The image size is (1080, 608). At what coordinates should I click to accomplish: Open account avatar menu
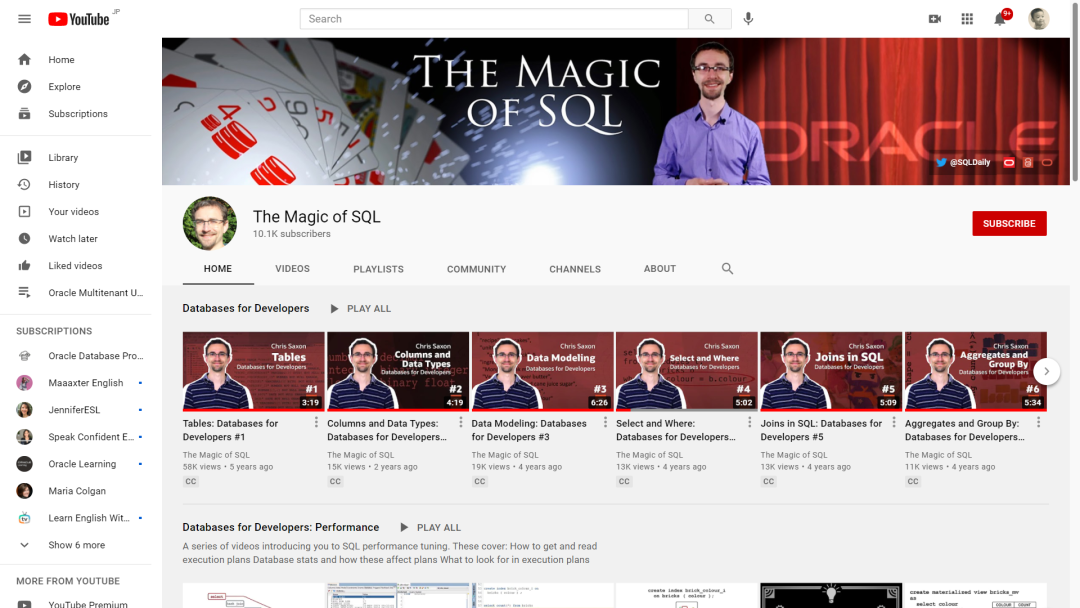1039,19
